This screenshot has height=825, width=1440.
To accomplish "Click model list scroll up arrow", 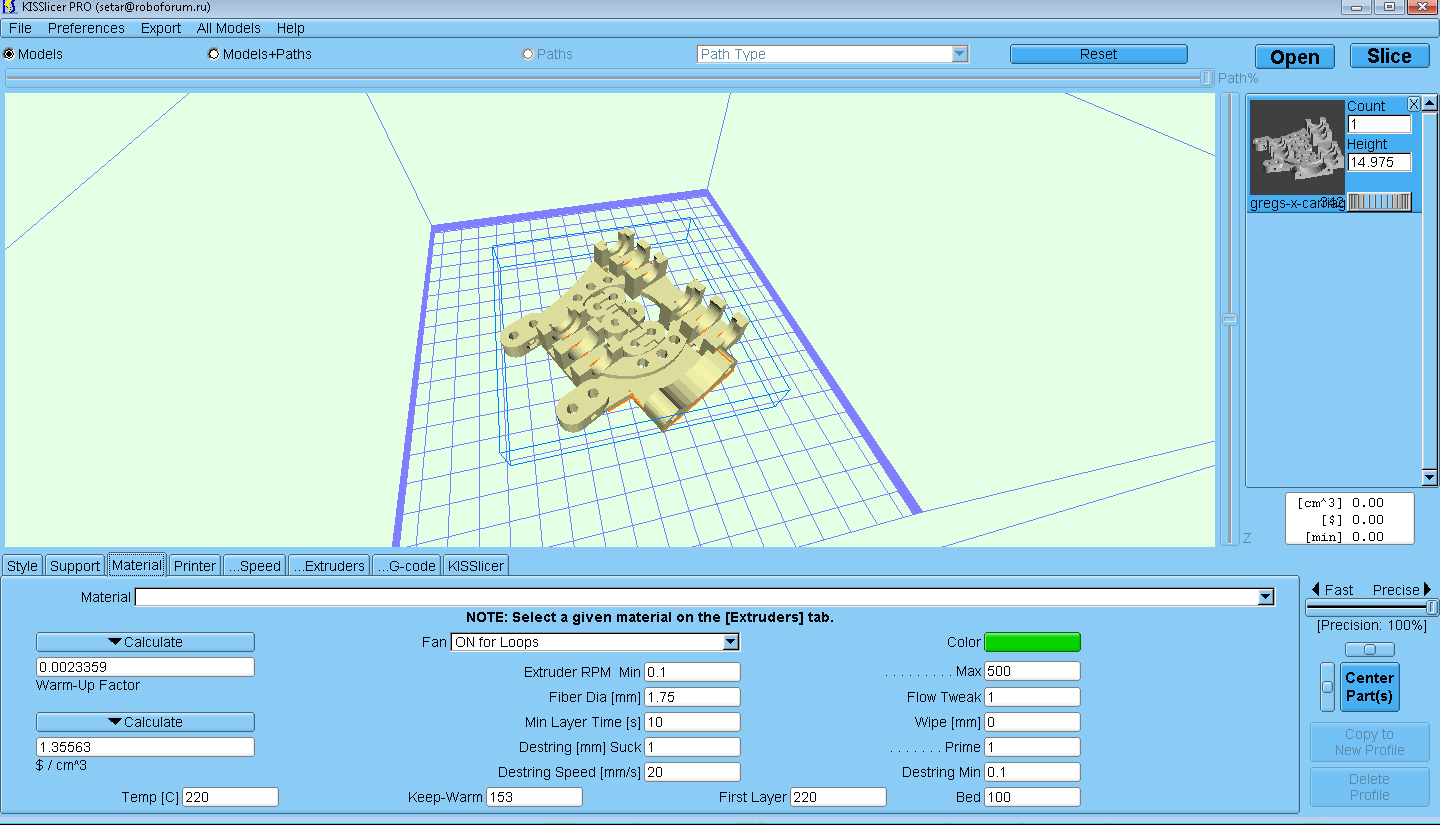I will [x=1430, y=104].
